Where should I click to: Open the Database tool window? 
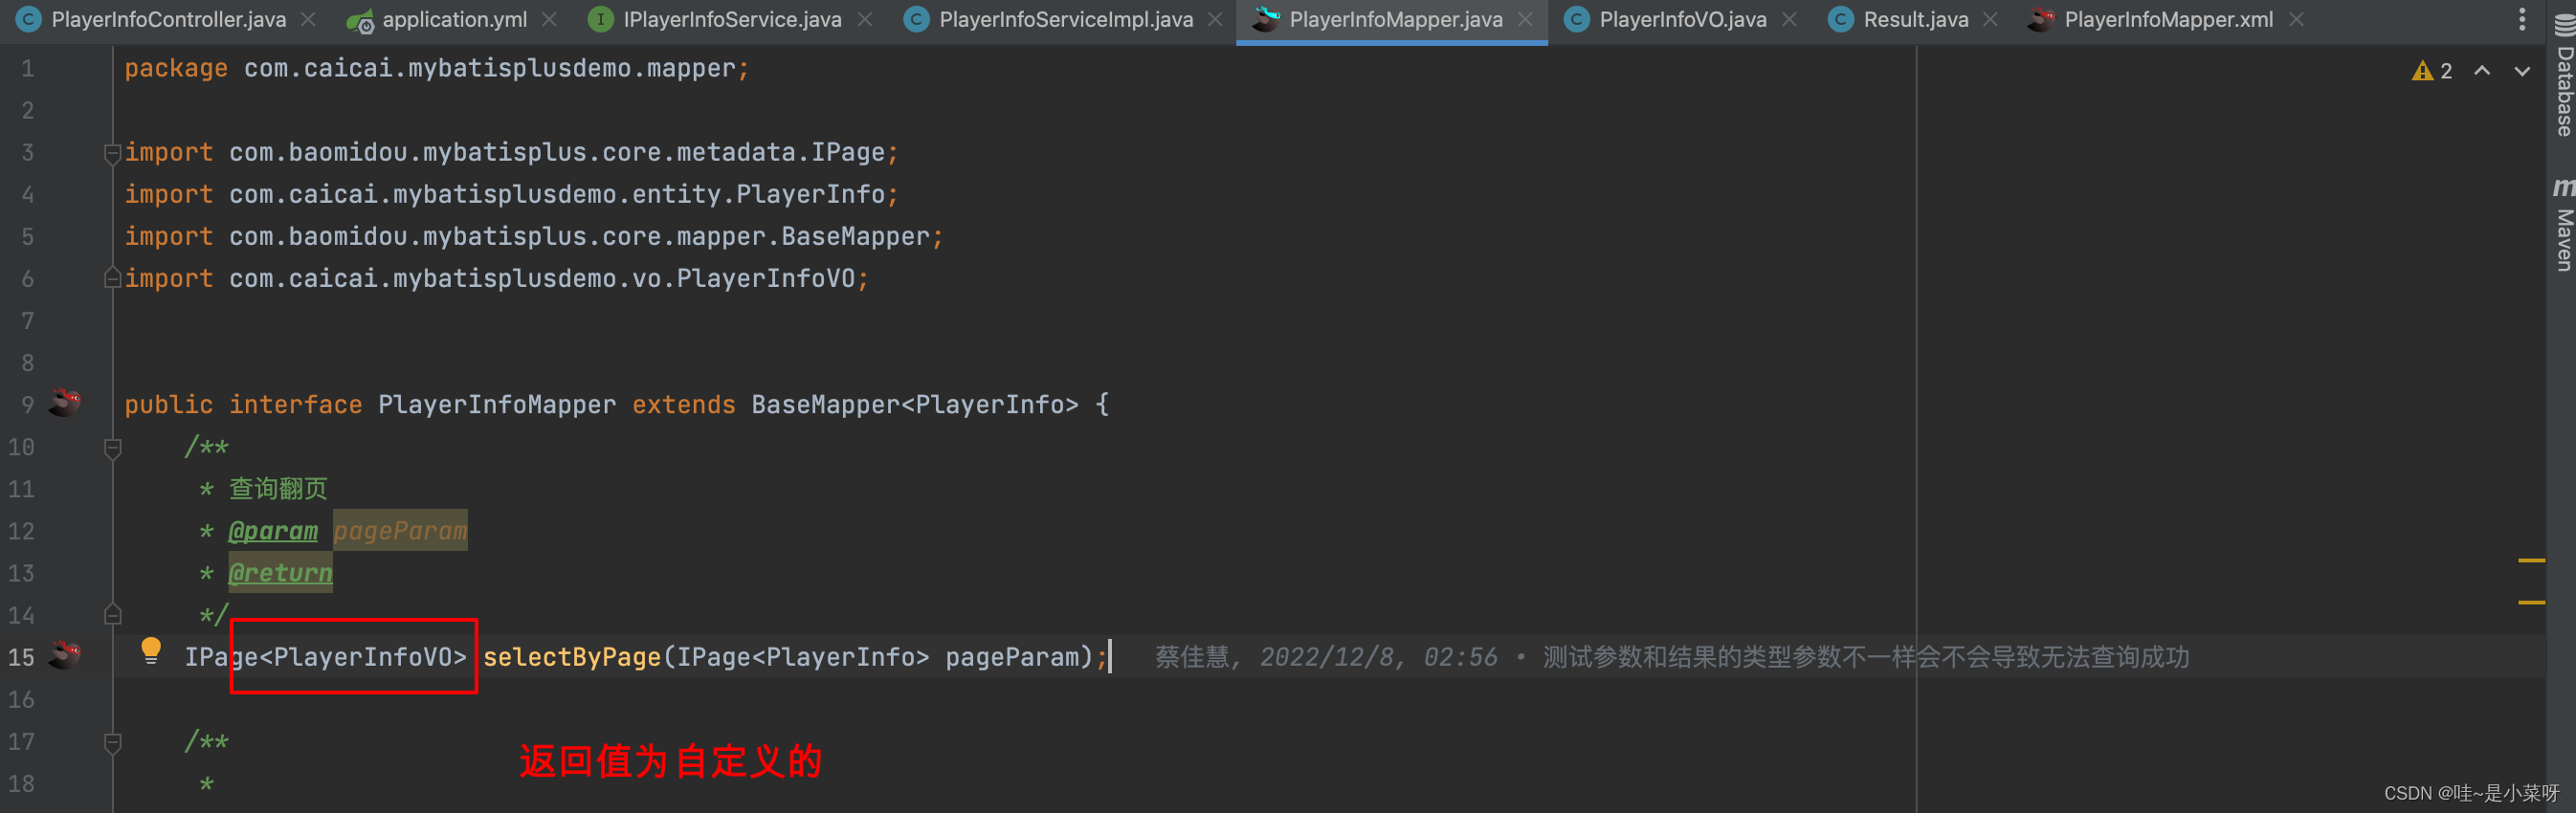2563,75
